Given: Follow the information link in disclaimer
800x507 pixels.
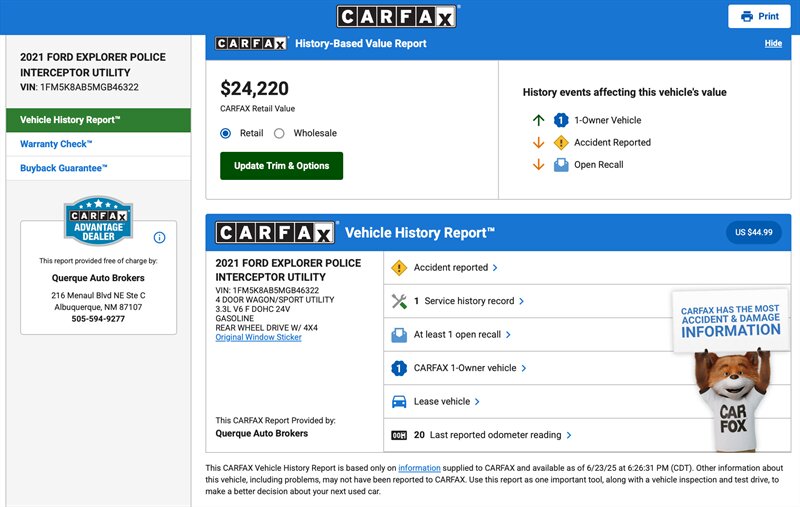Looking at the screenshot, I should pos(419,468).
